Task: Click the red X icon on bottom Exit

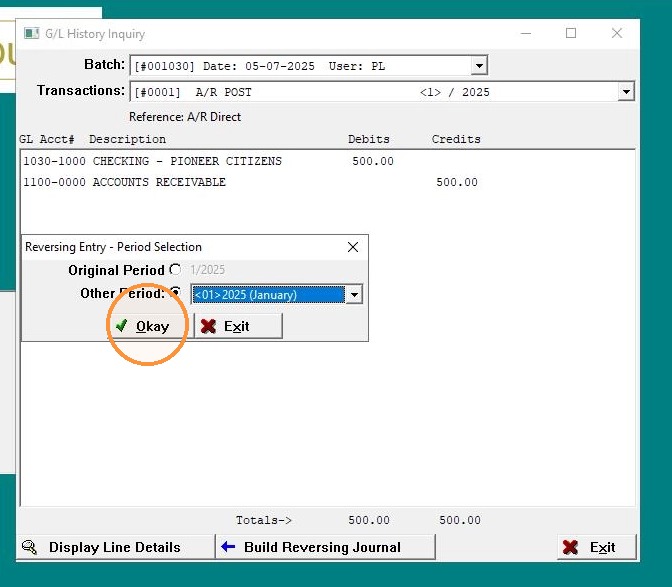Action: pyautogui.click(x=570, y=547)
